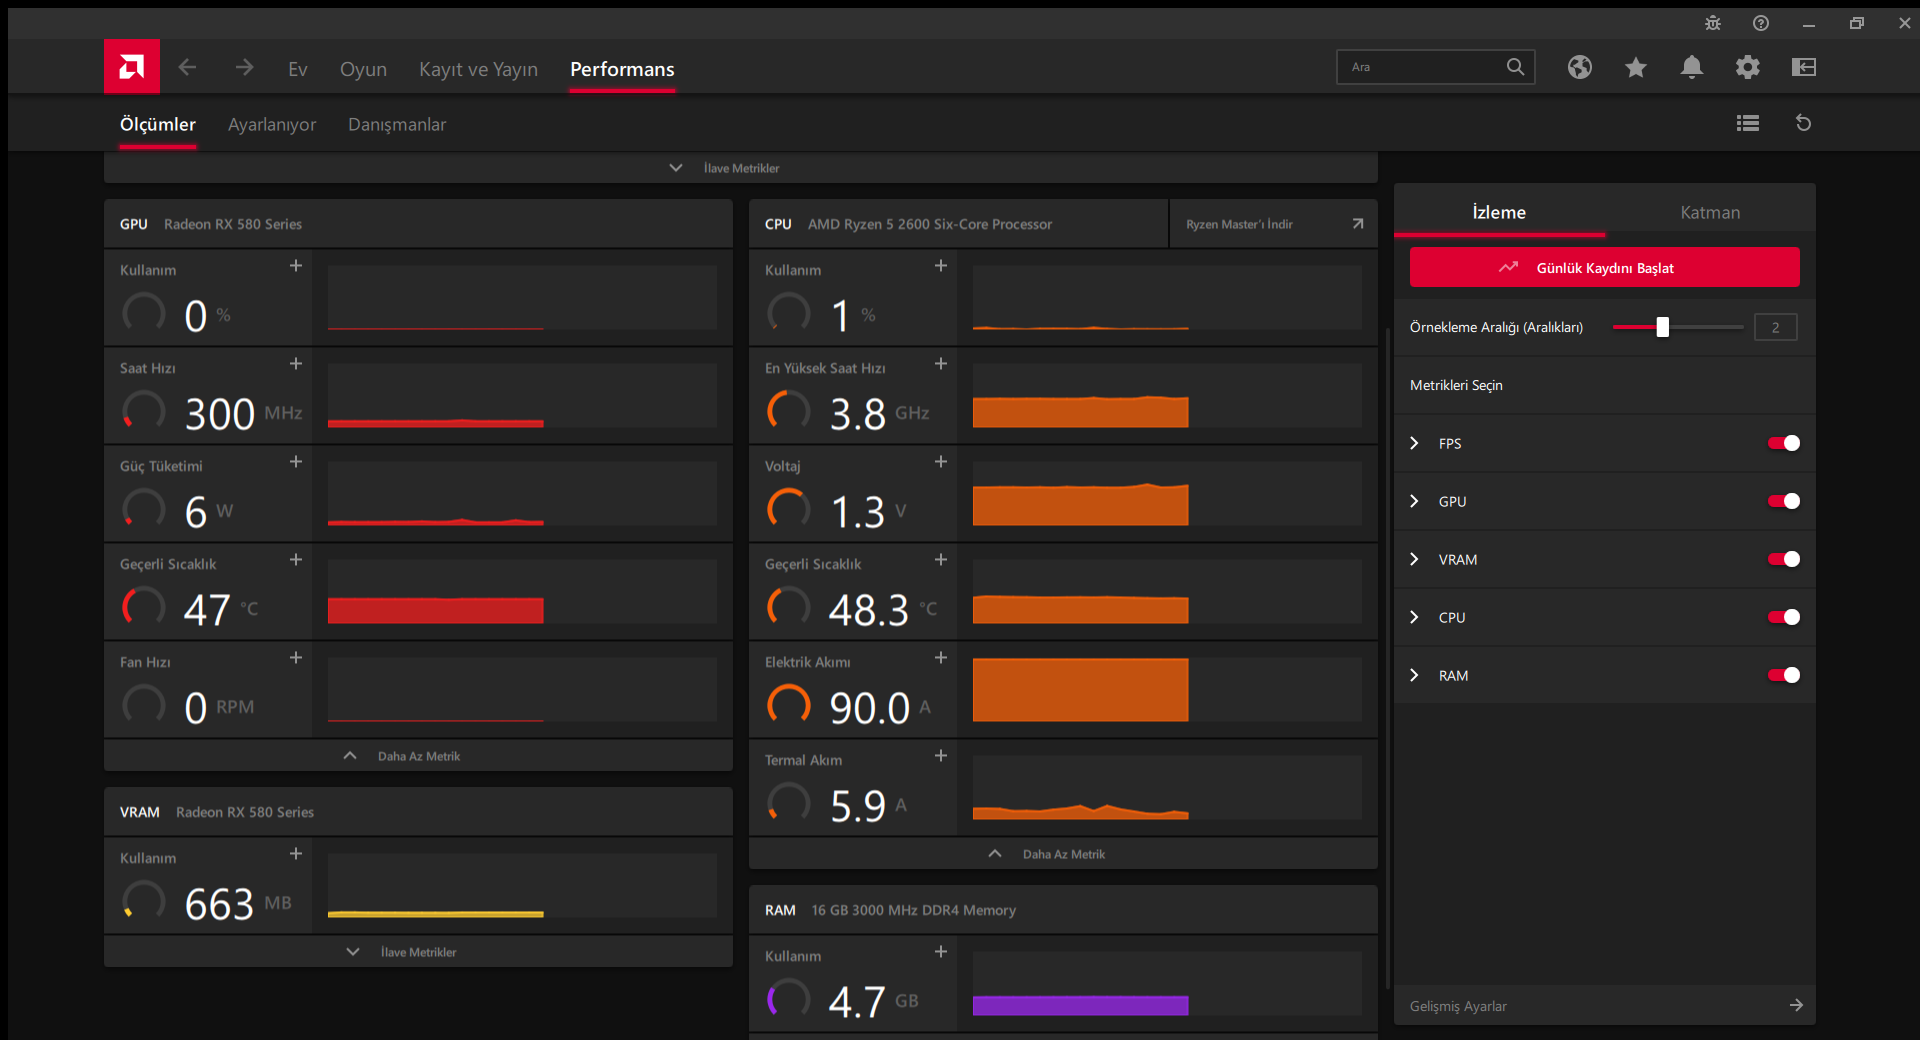
Task: Pin GPU Saat Hızı metric with plus
Action: [x=296, y=363]
